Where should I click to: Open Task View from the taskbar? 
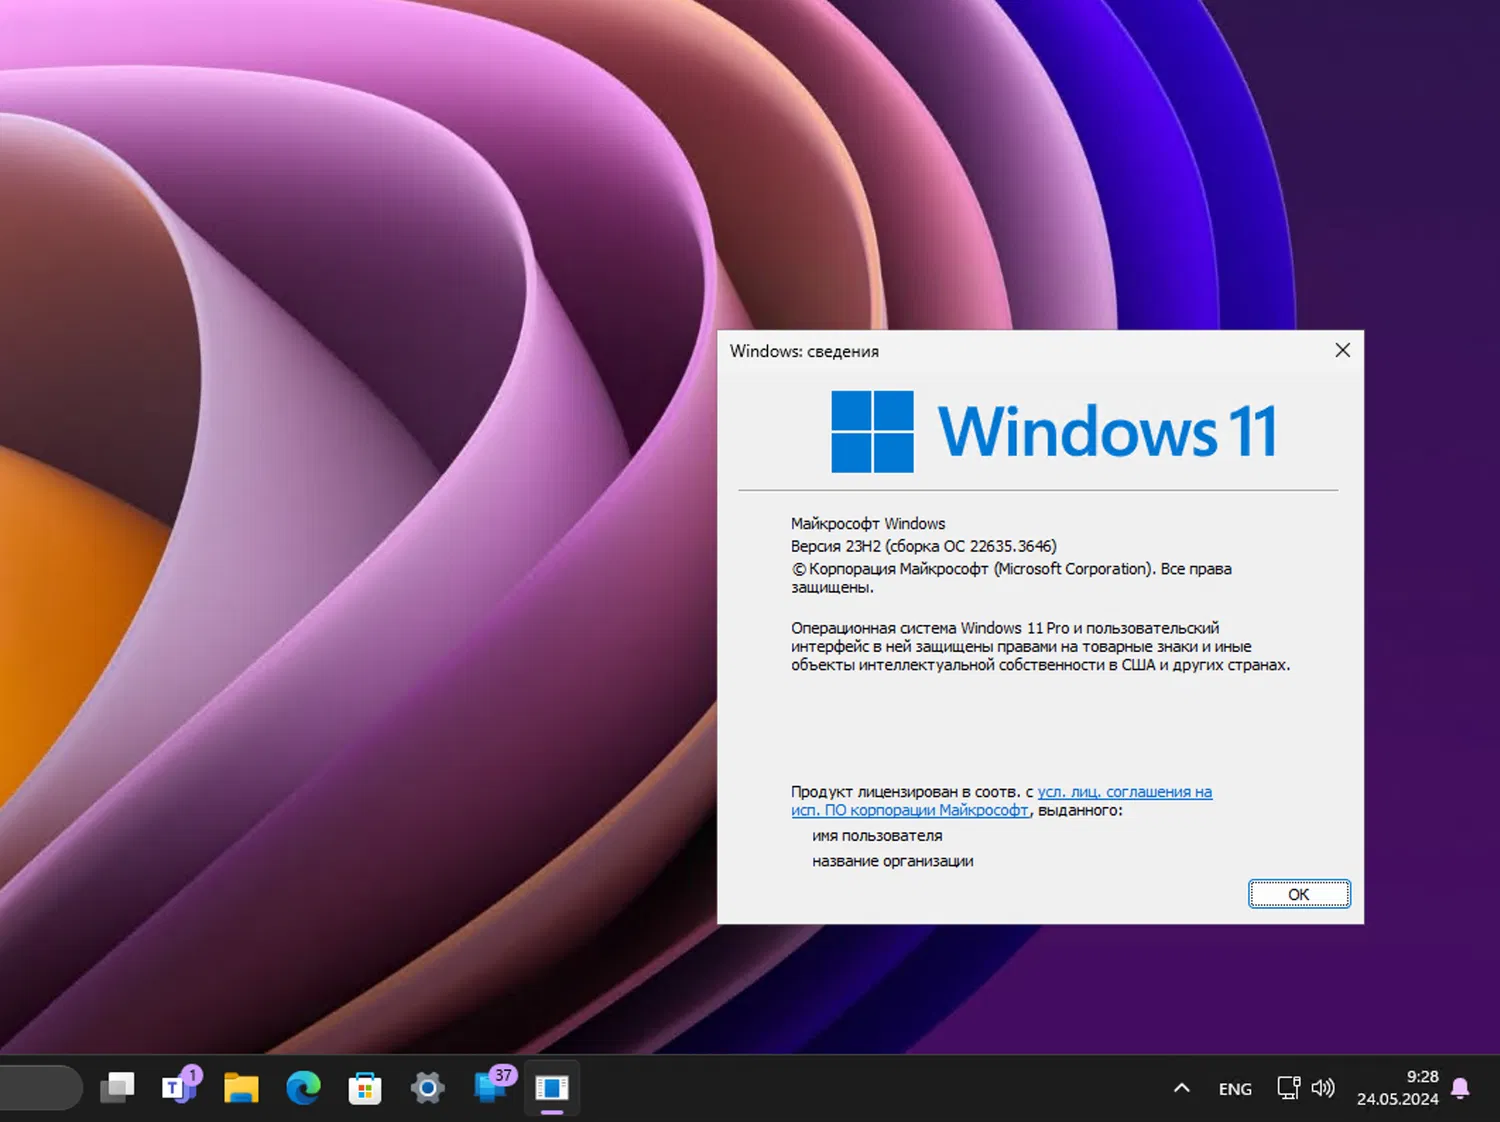tap(117, 1087)
